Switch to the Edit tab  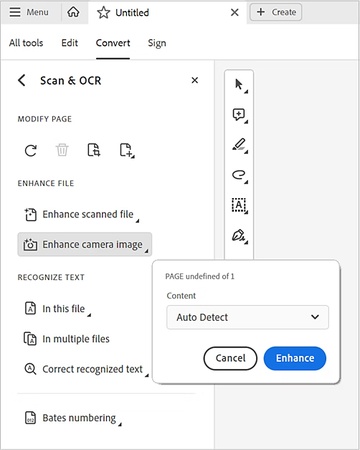(x=70, y=43)
